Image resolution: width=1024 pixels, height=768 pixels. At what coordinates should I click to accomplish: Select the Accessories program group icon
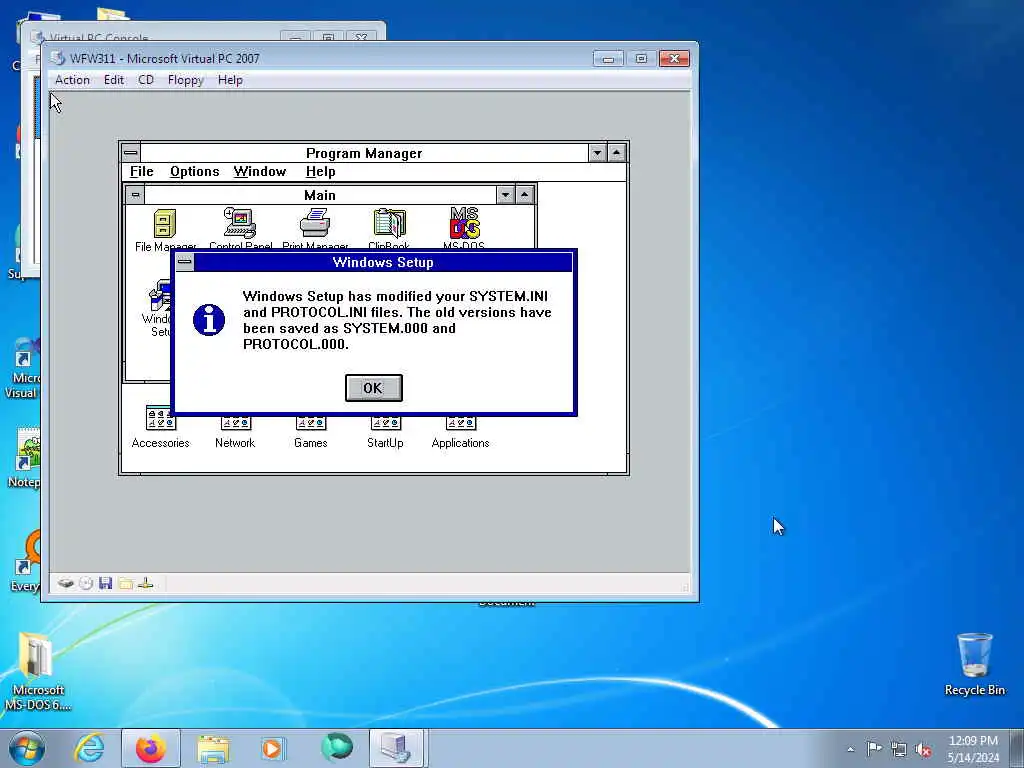tap(161, 427)
